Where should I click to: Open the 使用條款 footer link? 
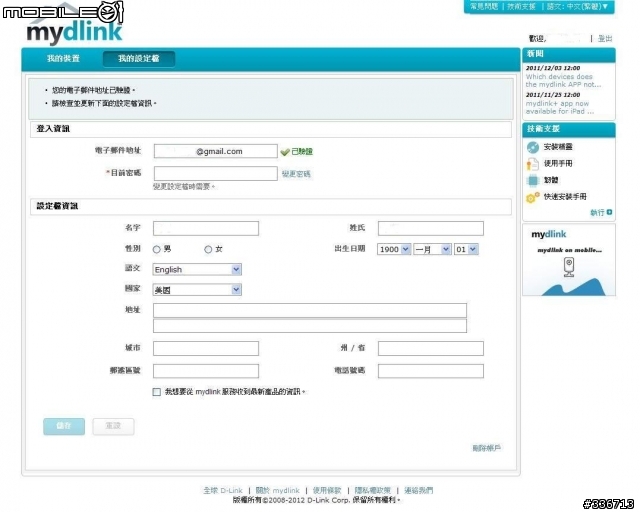click(x=327, y=490)
